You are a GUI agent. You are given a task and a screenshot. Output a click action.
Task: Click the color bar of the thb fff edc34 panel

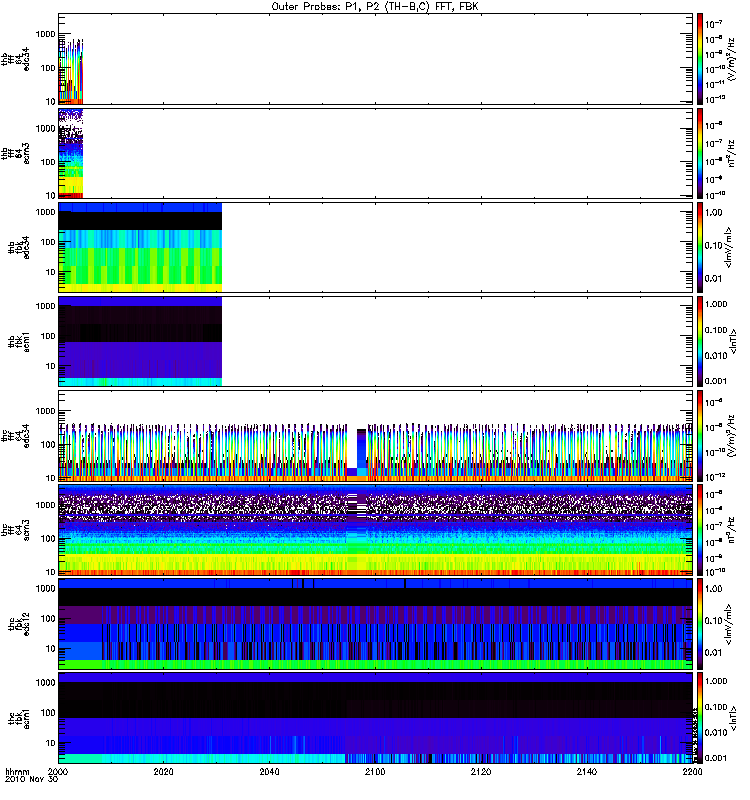coord(700,59)
